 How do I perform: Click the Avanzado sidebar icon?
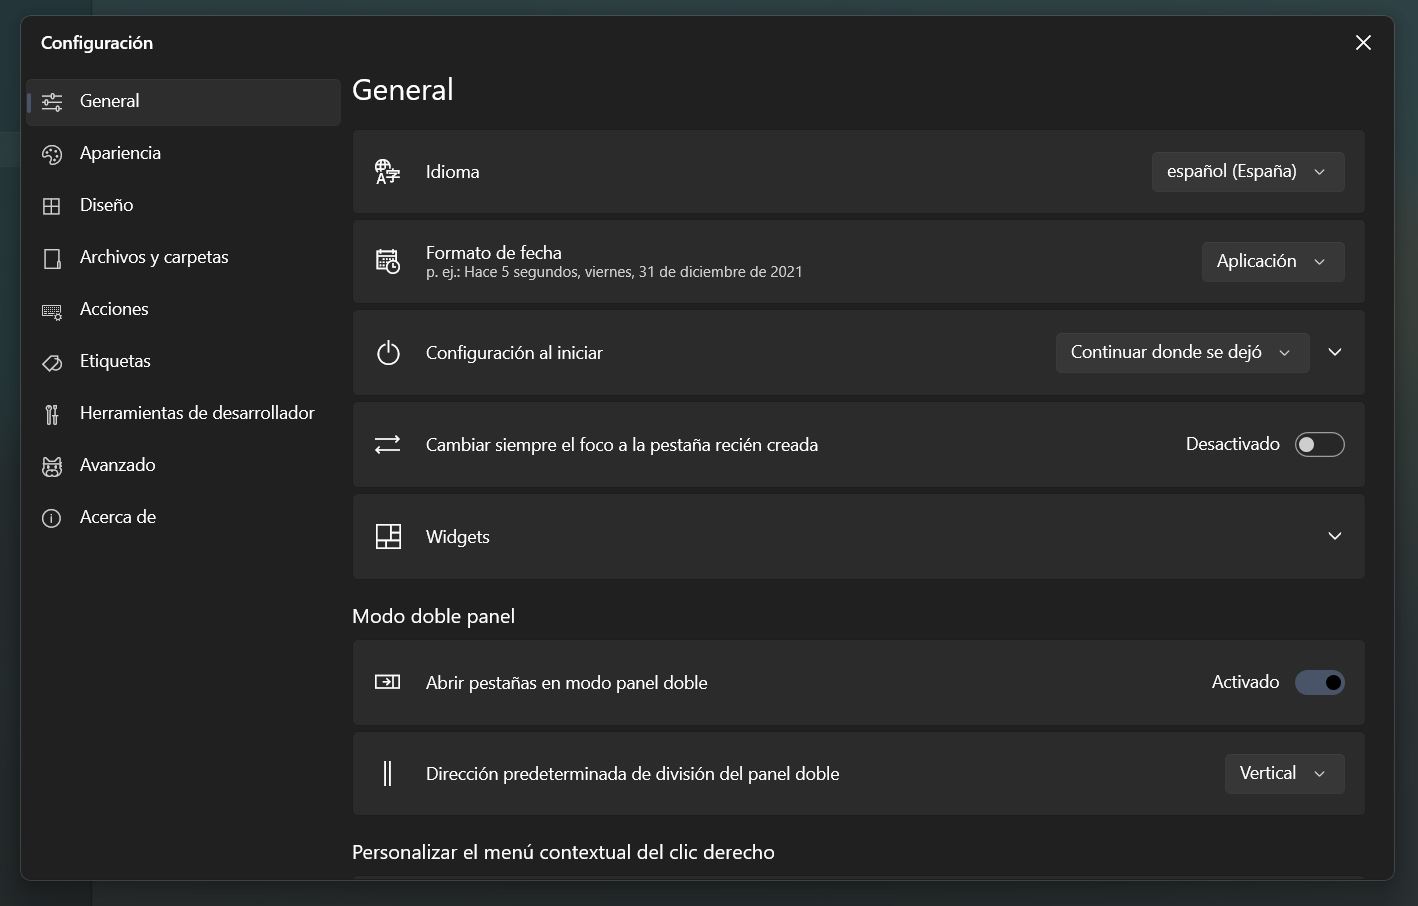[52, 466]
